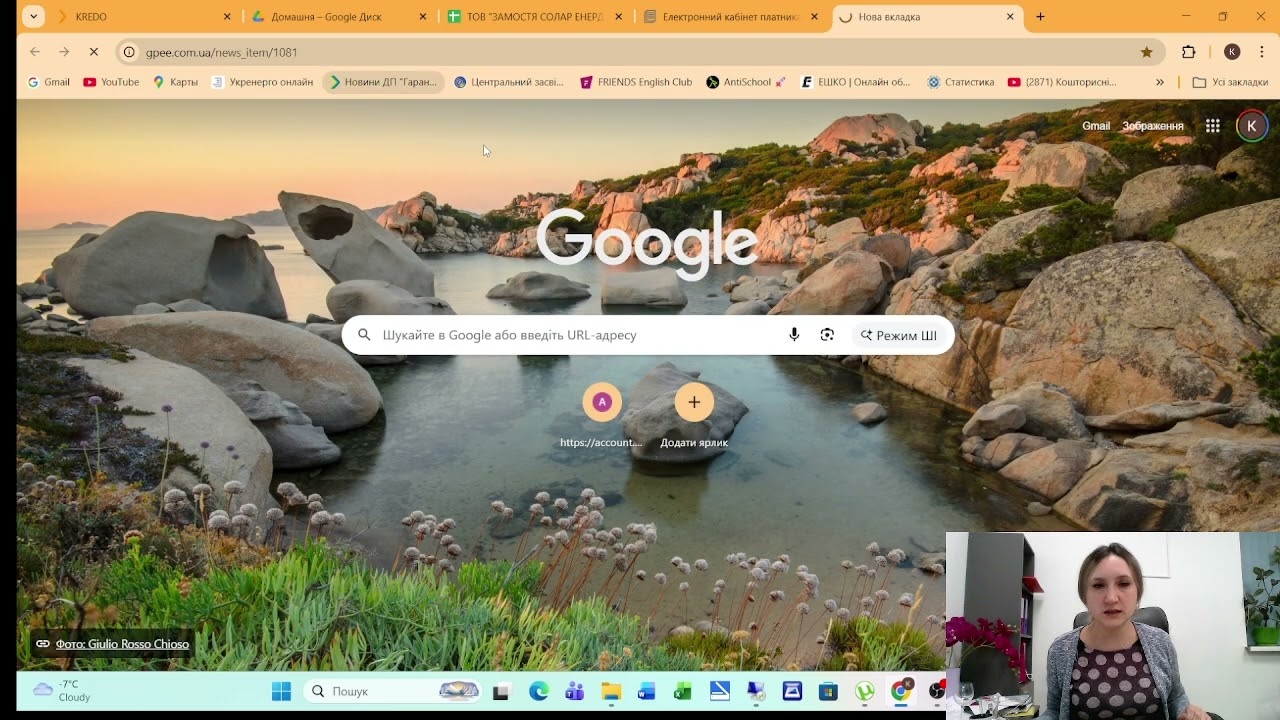Image resolution: width=1280 pixels, height=720 pixels.
Task: Open AntiSchool bookmark
Action: (x=746, y=82)
